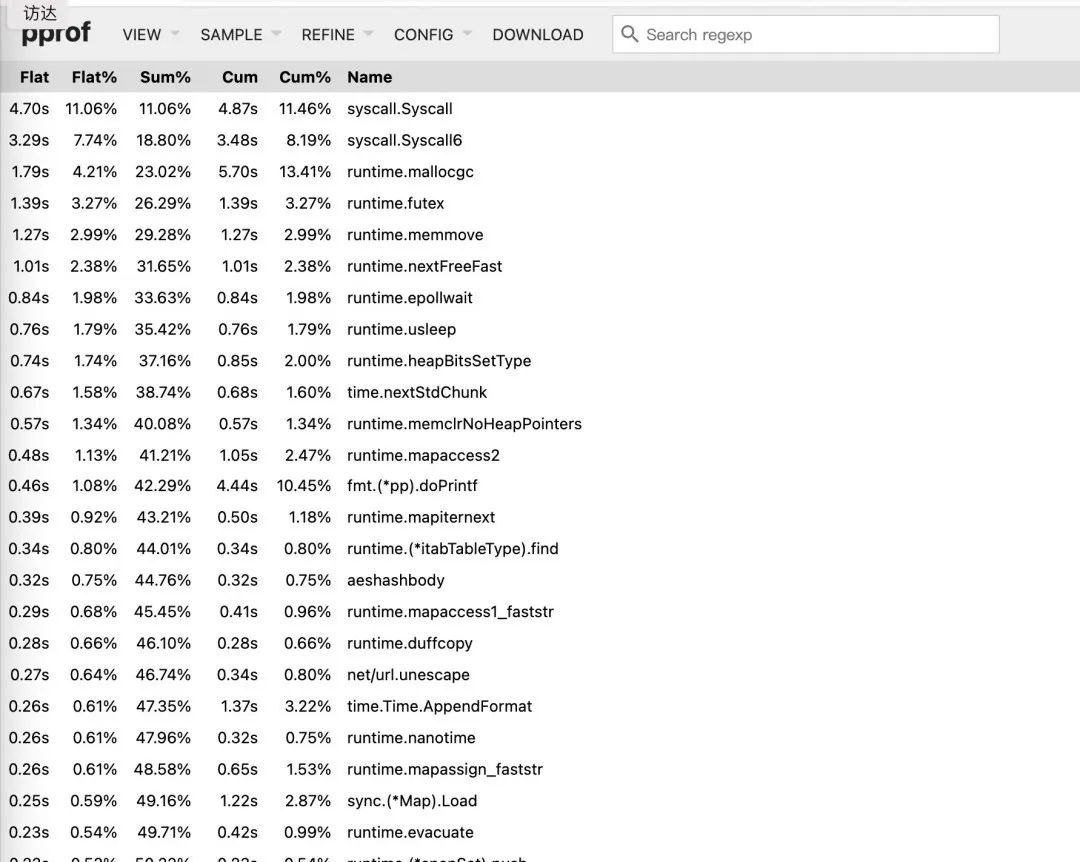Click the pprof logo
The height and width of the screenshot is (862, 1080).
pyautogui.click(x=56, y=34)
